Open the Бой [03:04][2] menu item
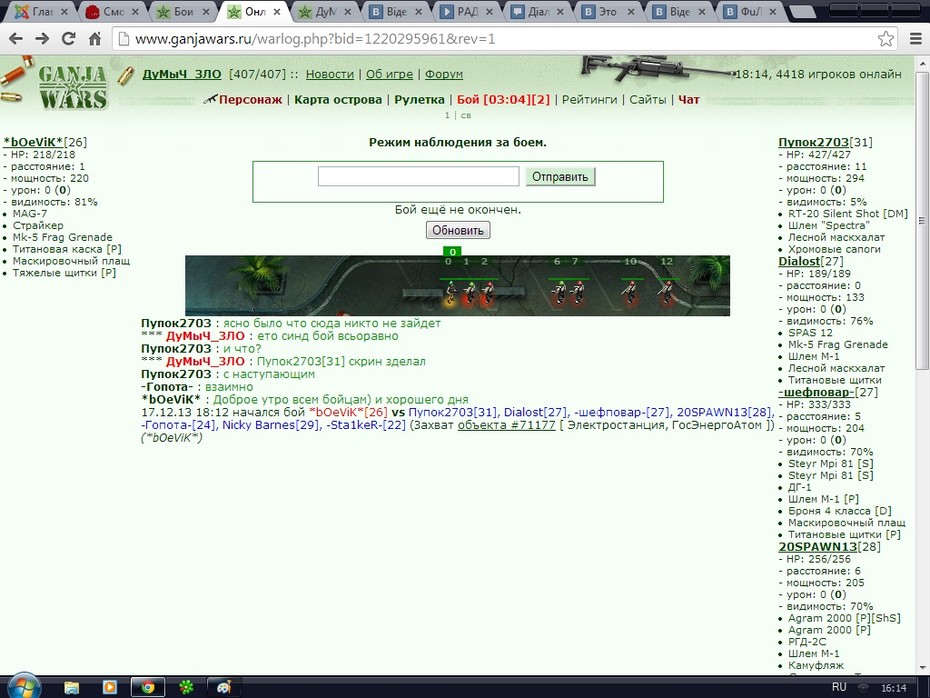 [504, 100]
